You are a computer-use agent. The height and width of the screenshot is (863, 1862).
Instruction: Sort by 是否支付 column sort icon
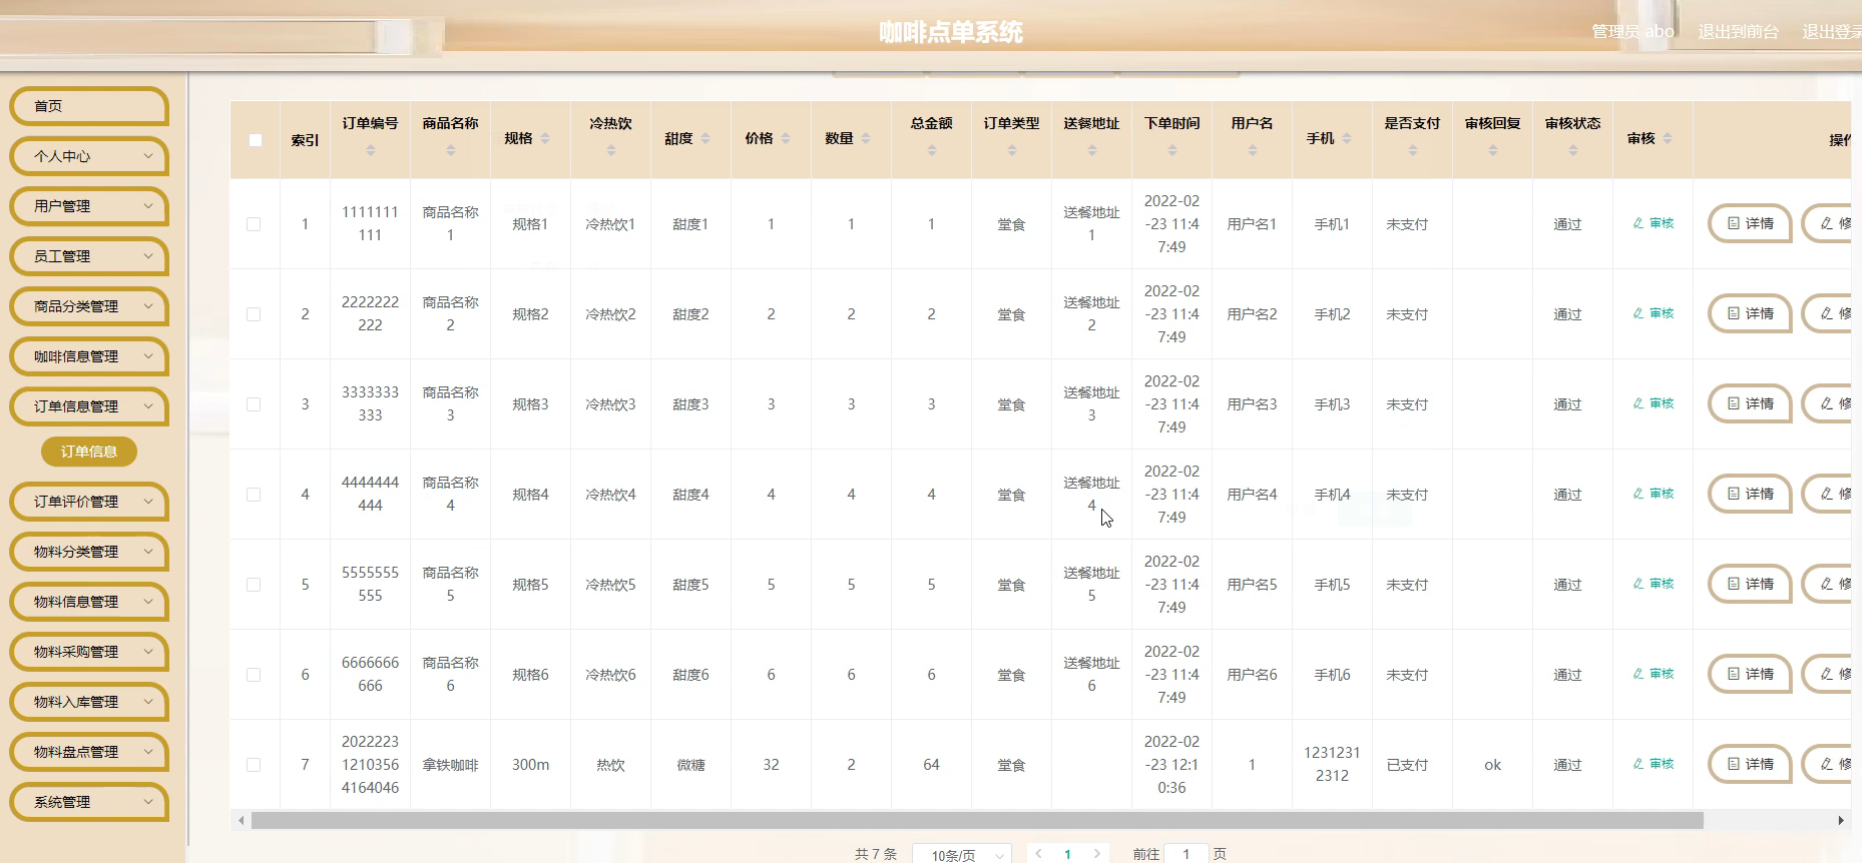[x=1412, y=150]
